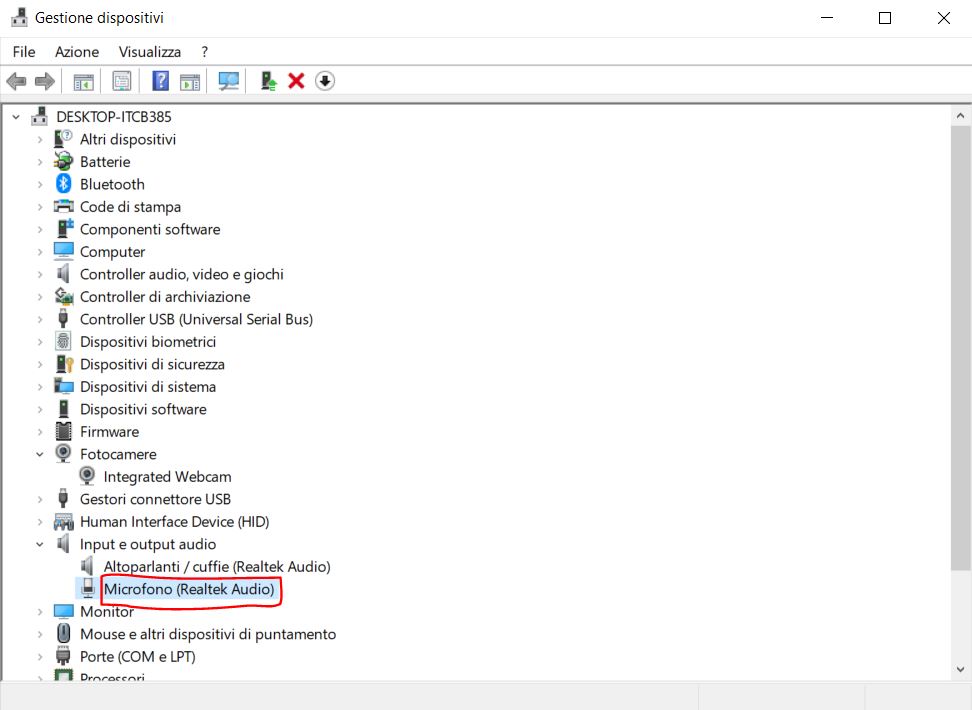Expand Altri dispositivi category
The width and height of the screenshot is (972, 710).
(x=40, y=139)
